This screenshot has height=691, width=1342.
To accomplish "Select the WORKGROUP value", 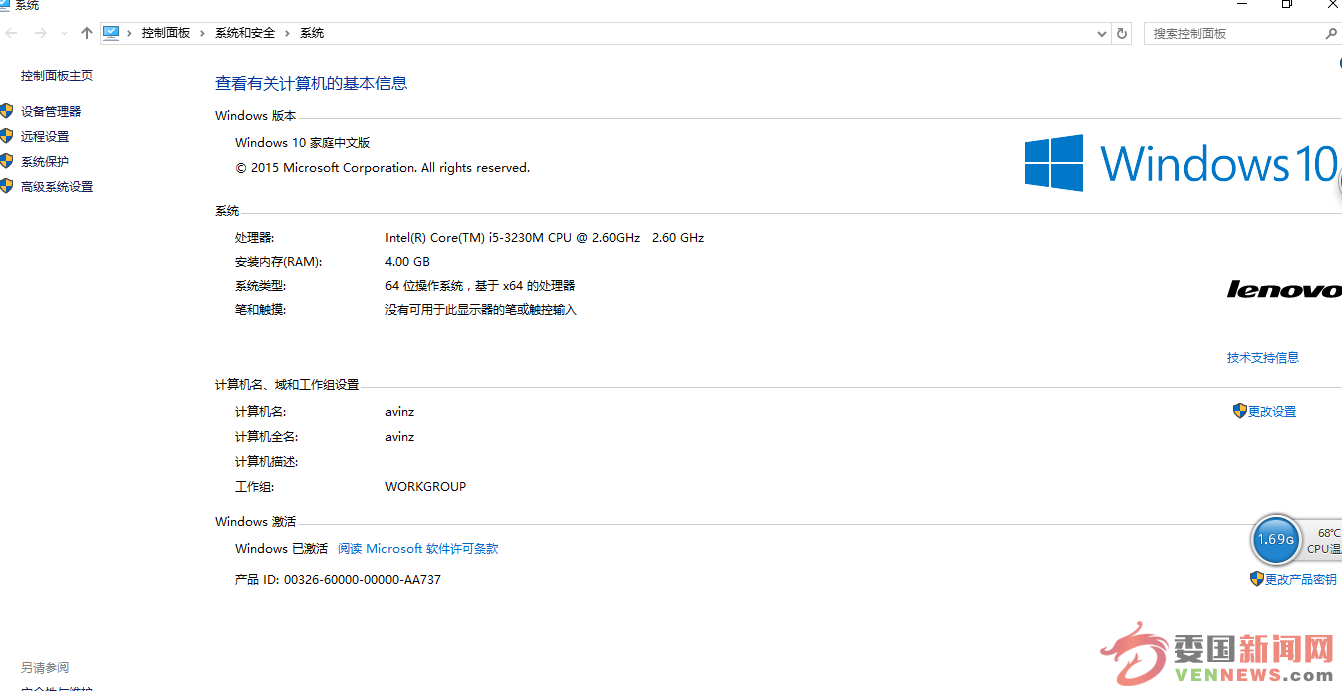I will pos(425,486).
